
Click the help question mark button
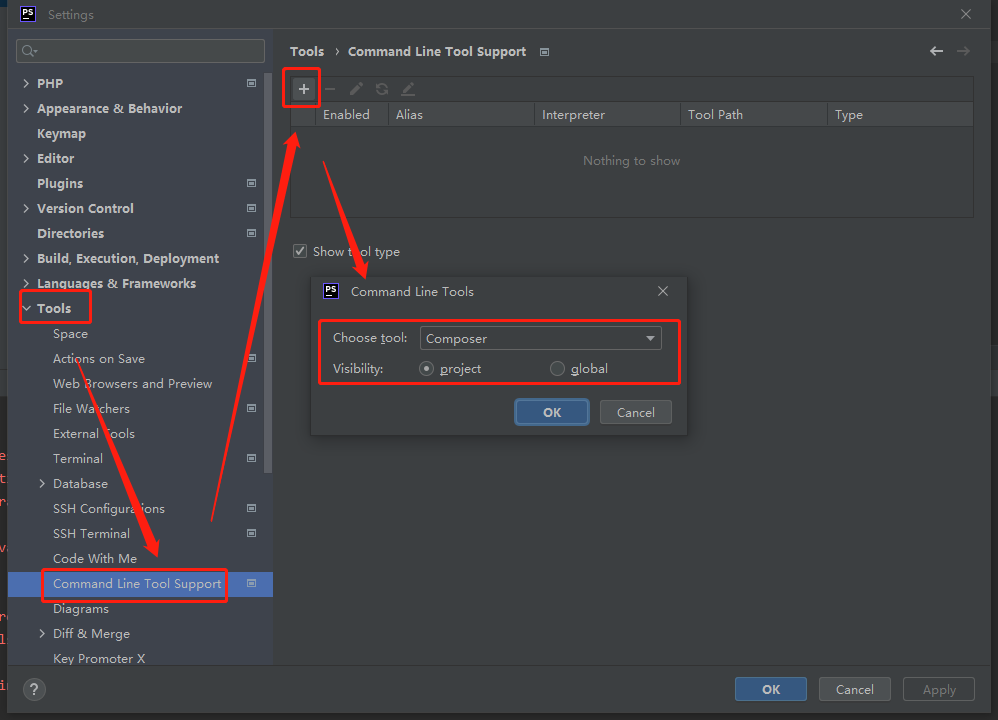click(34, 689)
